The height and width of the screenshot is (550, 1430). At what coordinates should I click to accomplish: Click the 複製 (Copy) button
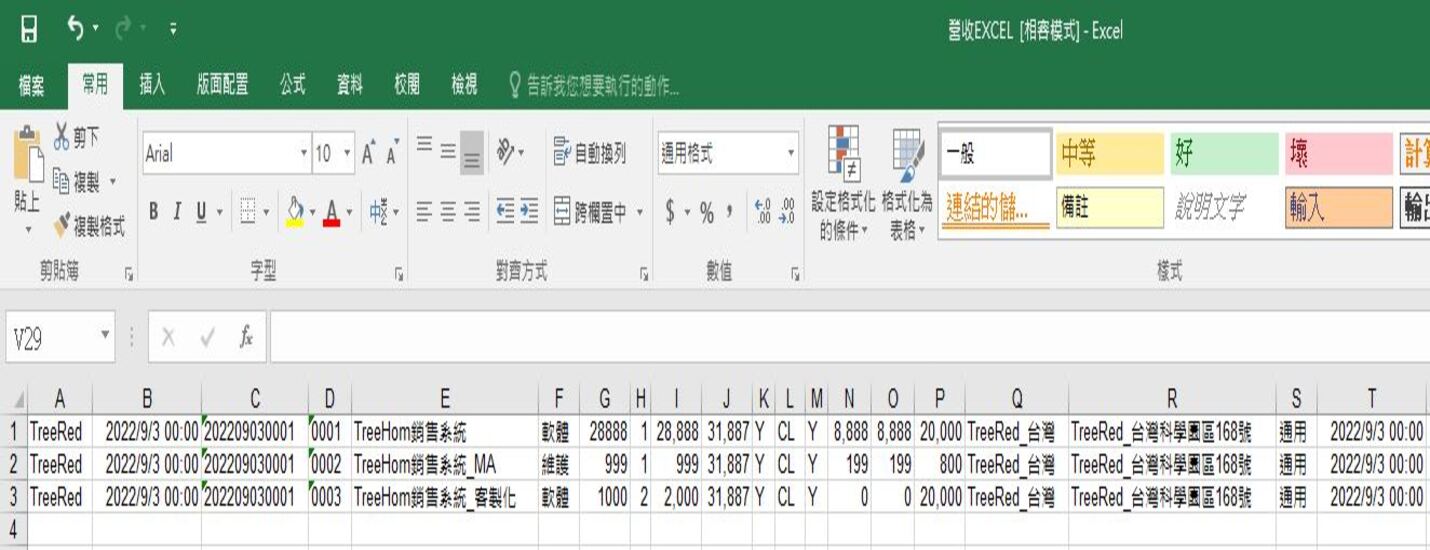point(76,182)
